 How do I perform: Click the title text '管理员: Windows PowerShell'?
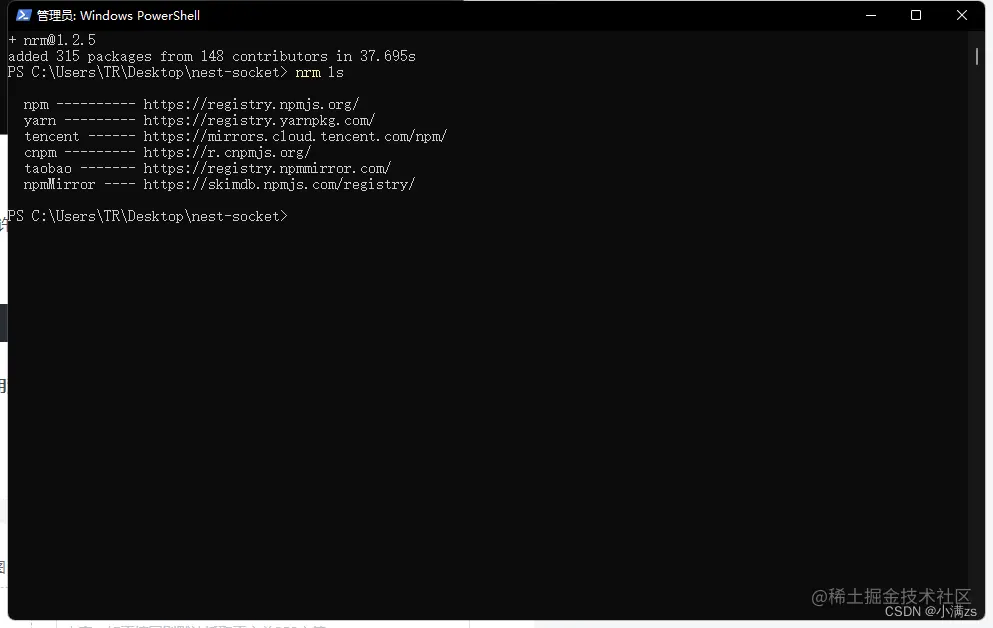[118, 16]
